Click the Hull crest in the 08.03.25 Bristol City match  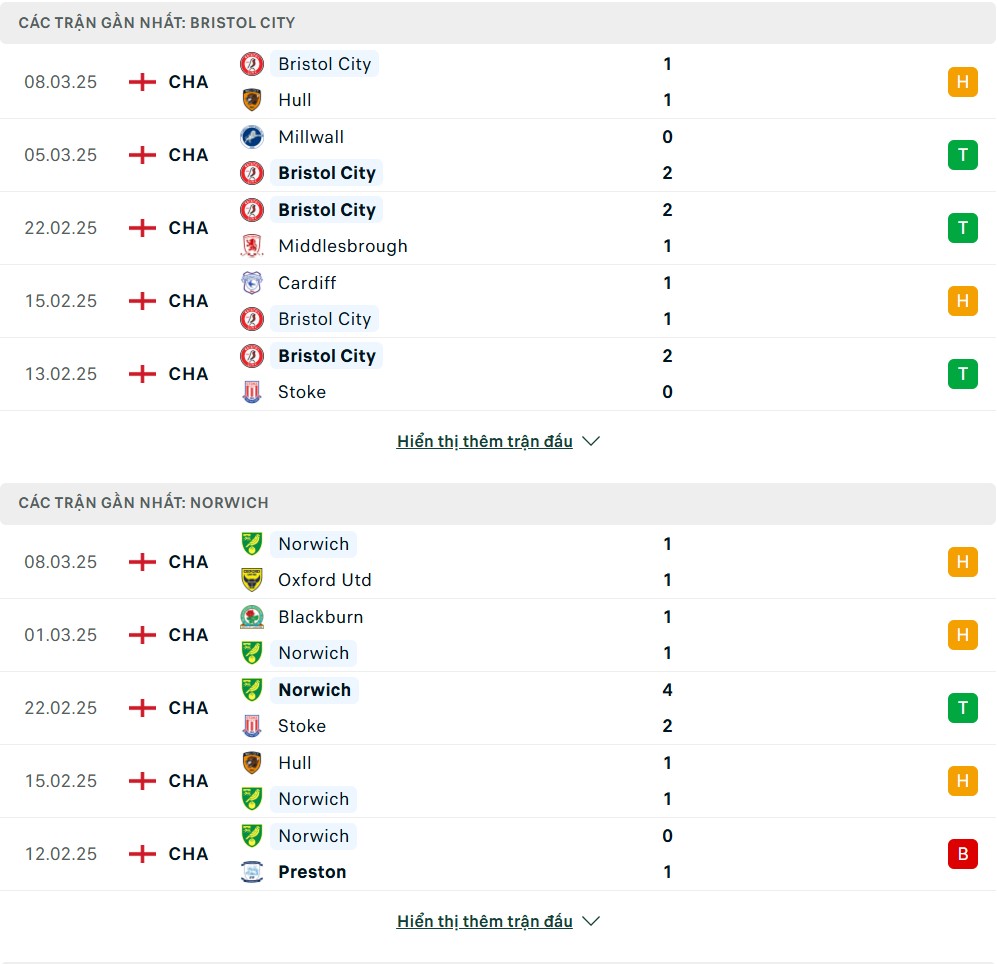252,100
